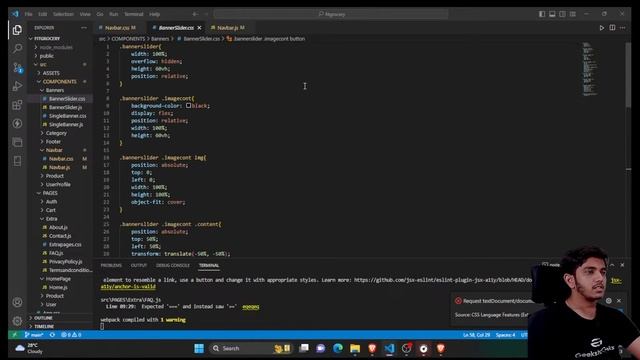This screenshot has width=640, height=360.
Task: Click the command center search field
Action: [331, 14]
